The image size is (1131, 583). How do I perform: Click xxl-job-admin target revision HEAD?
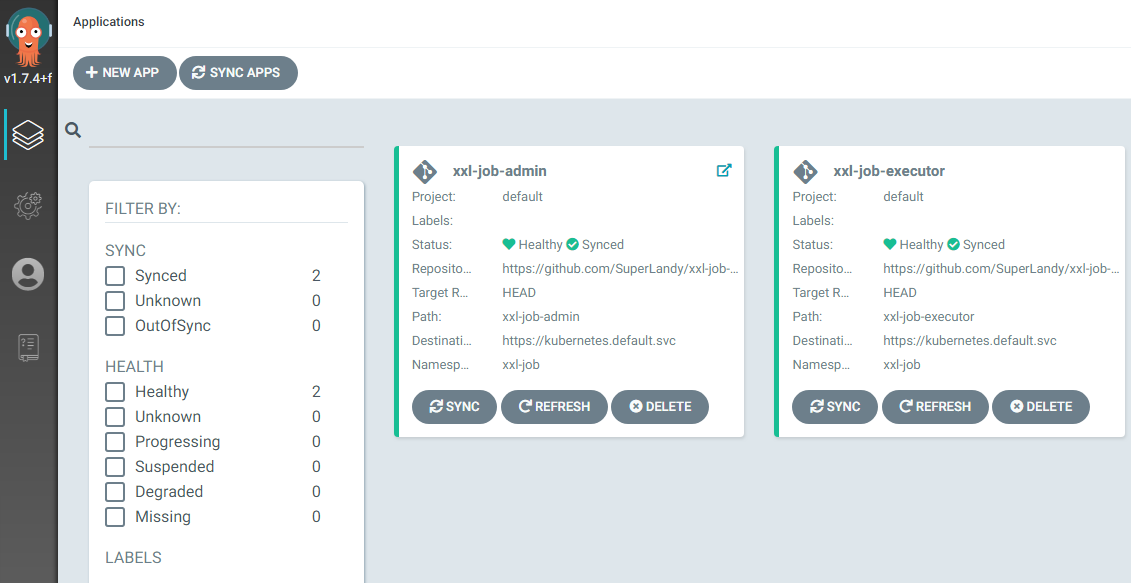519,293
